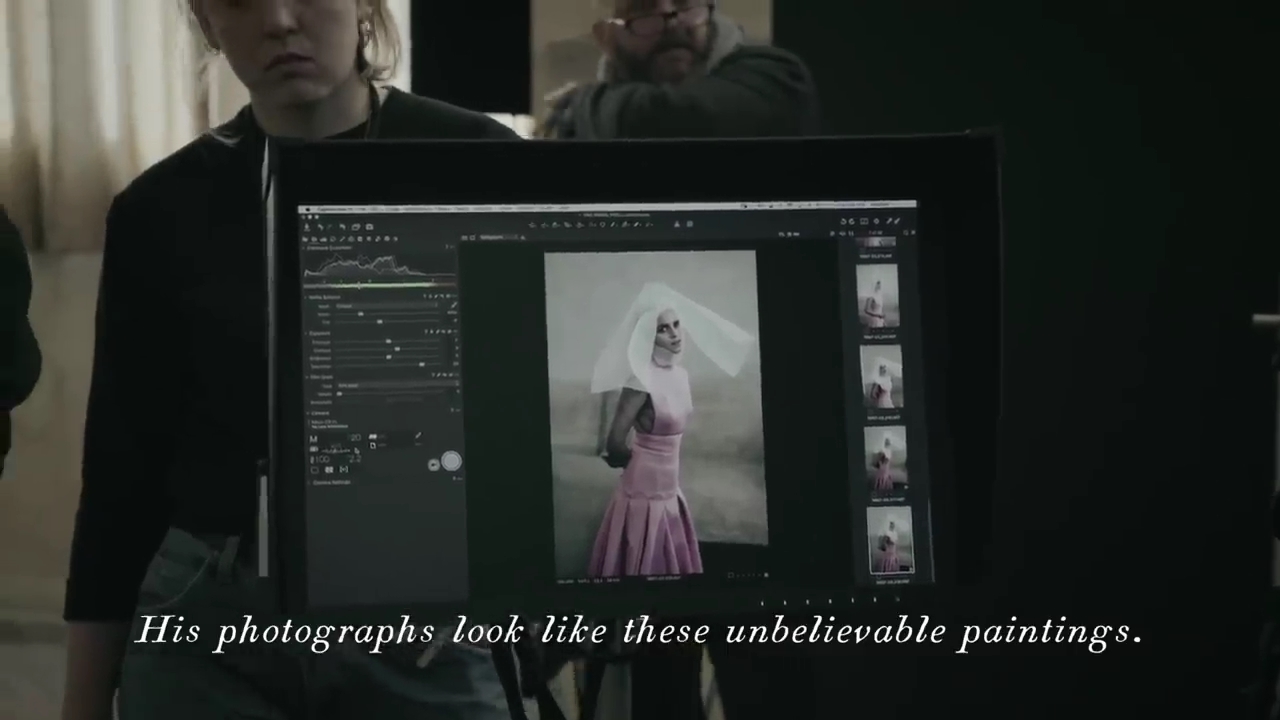Click the exposure warning triangle icon

(676, 224)
